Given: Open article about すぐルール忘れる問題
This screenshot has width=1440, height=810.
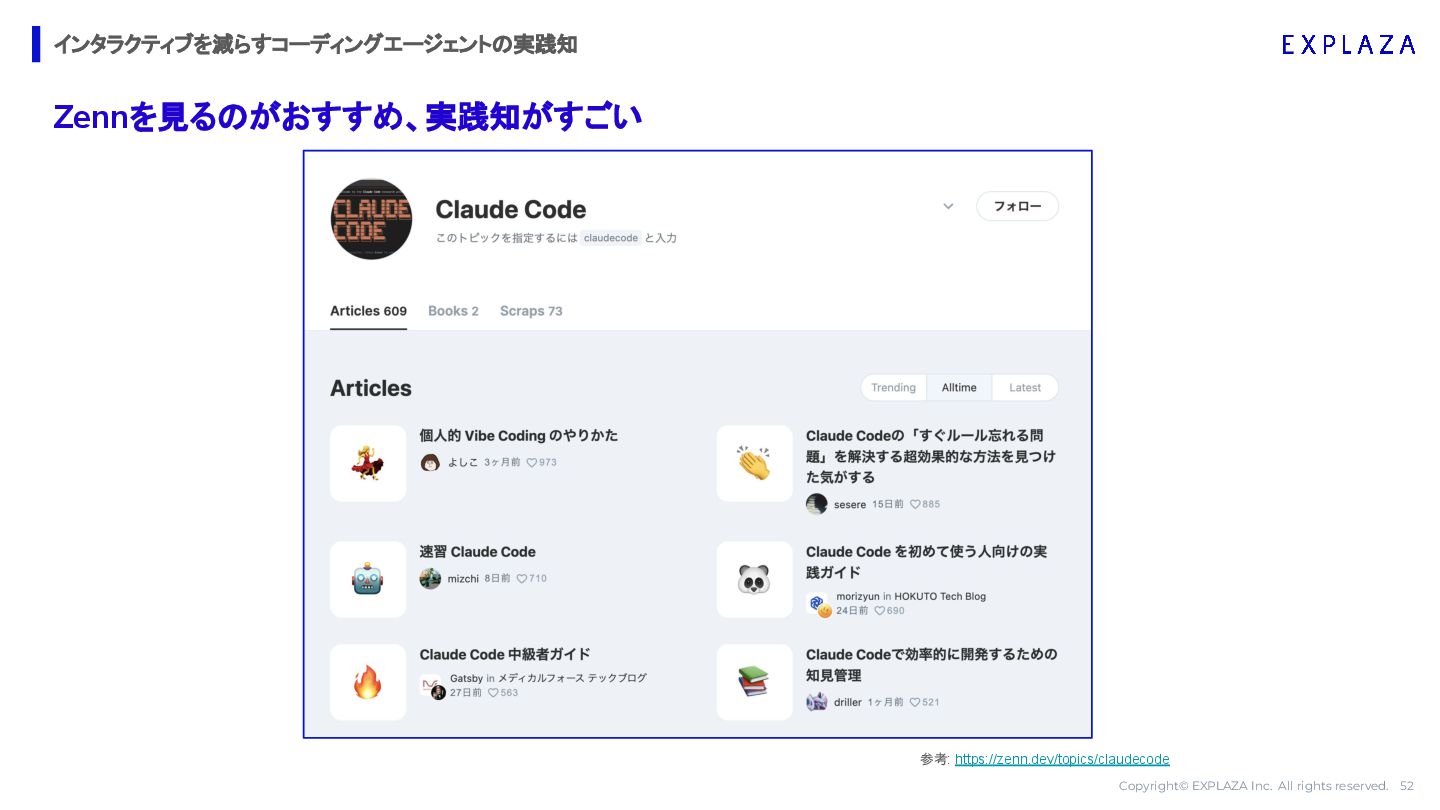Looking at the screenshot, I should click(930, 456).
